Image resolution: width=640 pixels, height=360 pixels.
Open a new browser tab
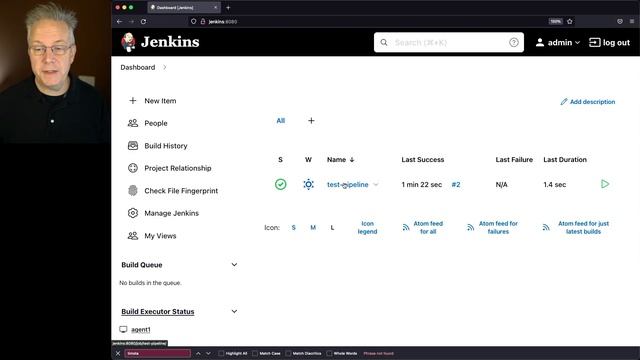[x=228, y=7]
